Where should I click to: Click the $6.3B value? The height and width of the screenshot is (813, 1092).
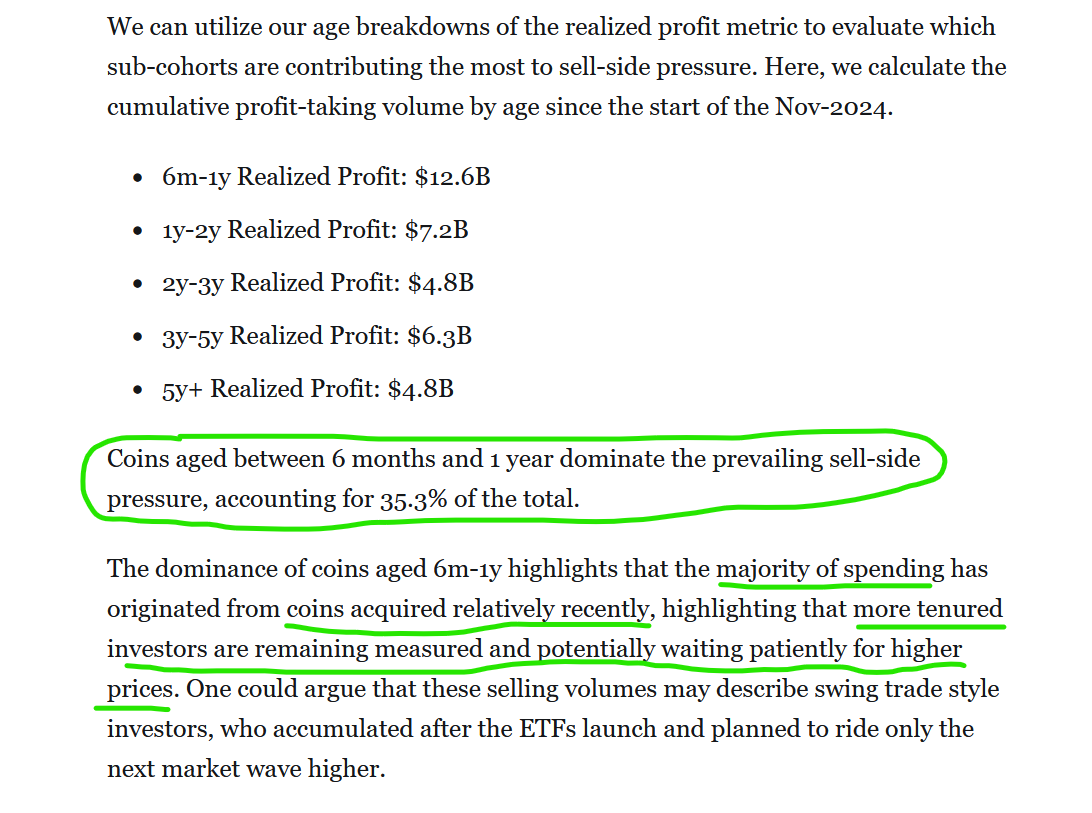[439, 336]
